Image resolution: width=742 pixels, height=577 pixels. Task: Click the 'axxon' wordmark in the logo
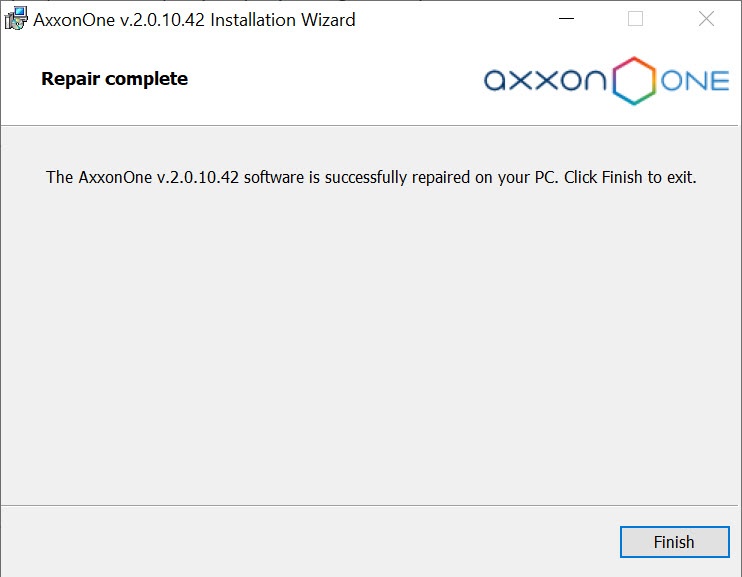coord(546,80)
